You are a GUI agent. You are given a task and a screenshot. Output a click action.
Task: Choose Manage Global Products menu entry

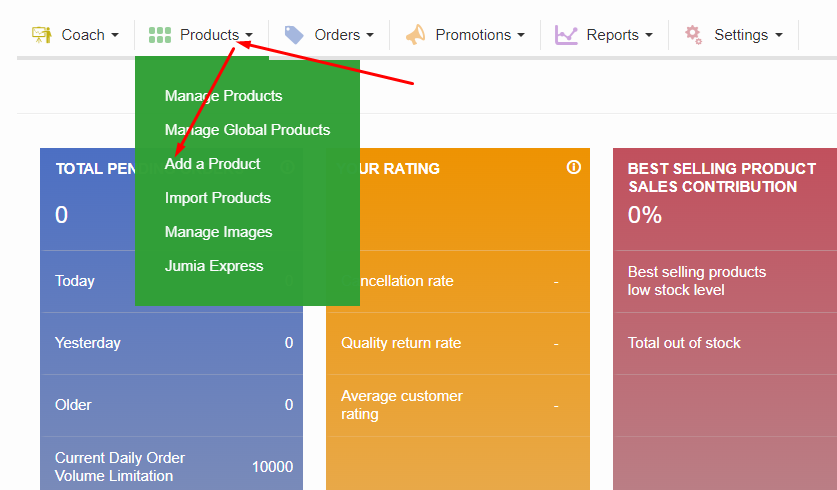[247, 130]
